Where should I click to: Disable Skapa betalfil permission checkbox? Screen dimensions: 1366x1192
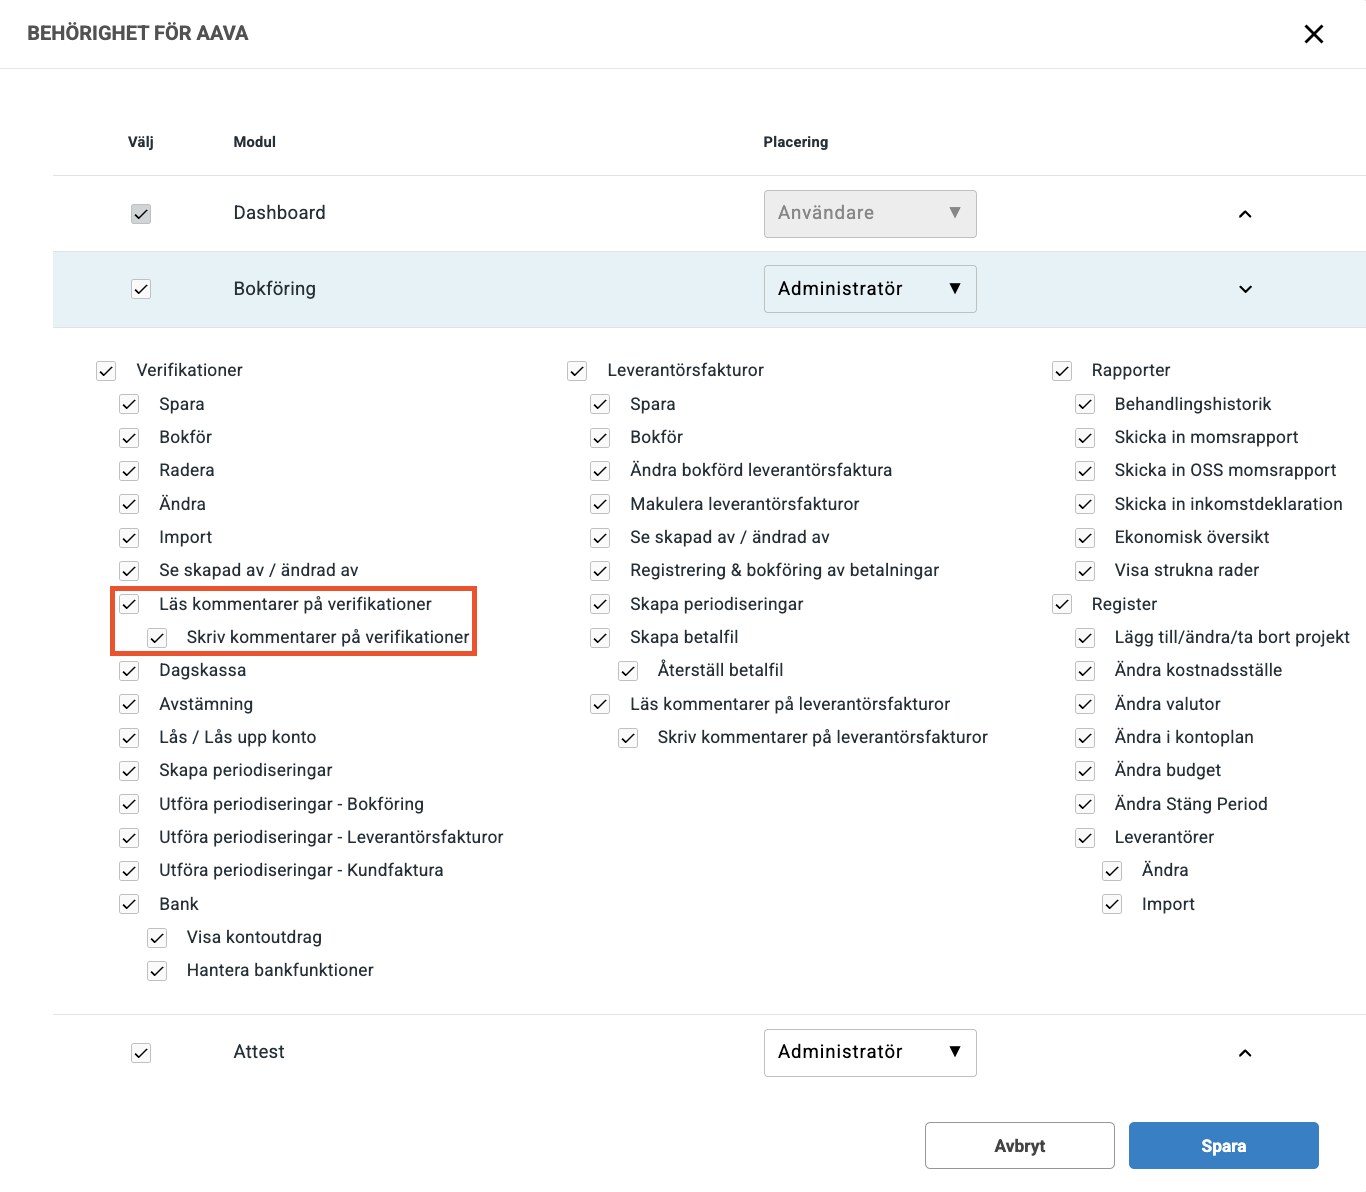coord(600,638)
